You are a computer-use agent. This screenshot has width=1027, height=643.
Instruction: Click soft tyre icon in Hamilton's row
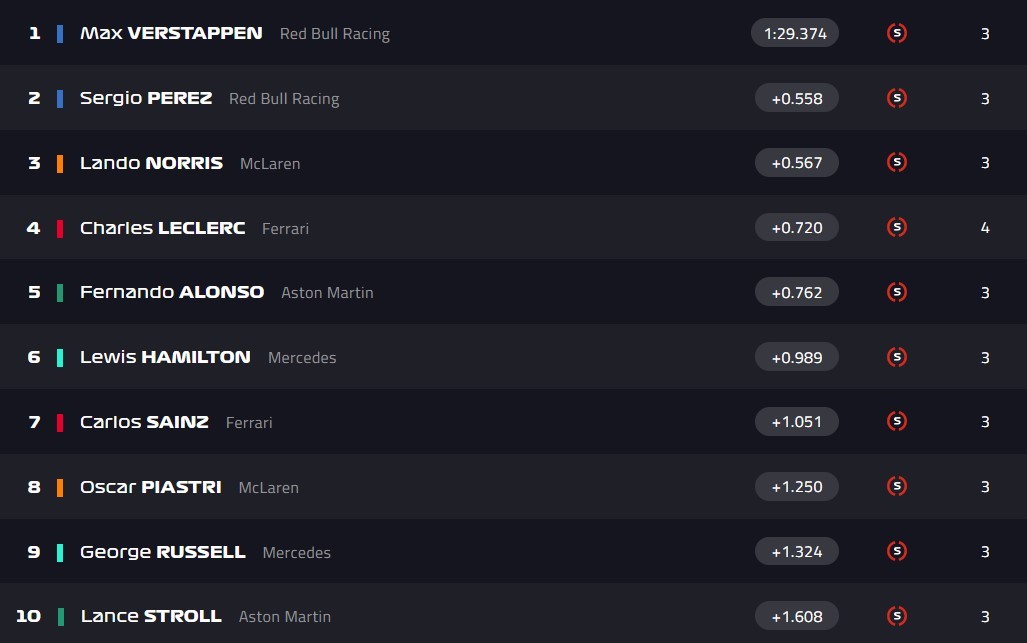click(897, 357)
